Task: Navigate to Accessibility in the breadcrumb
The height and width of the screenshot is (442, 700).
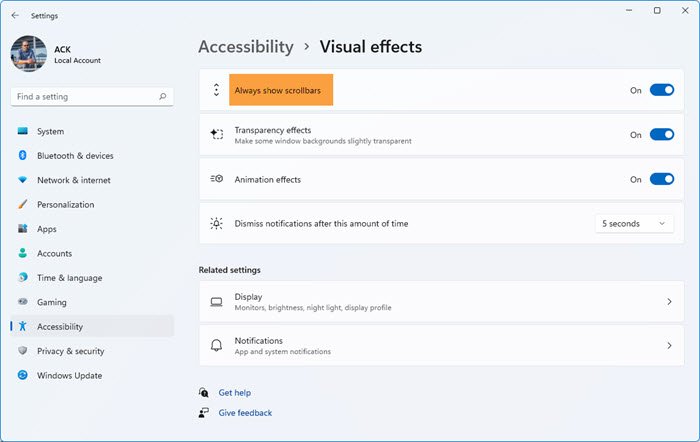Action: 246,47
